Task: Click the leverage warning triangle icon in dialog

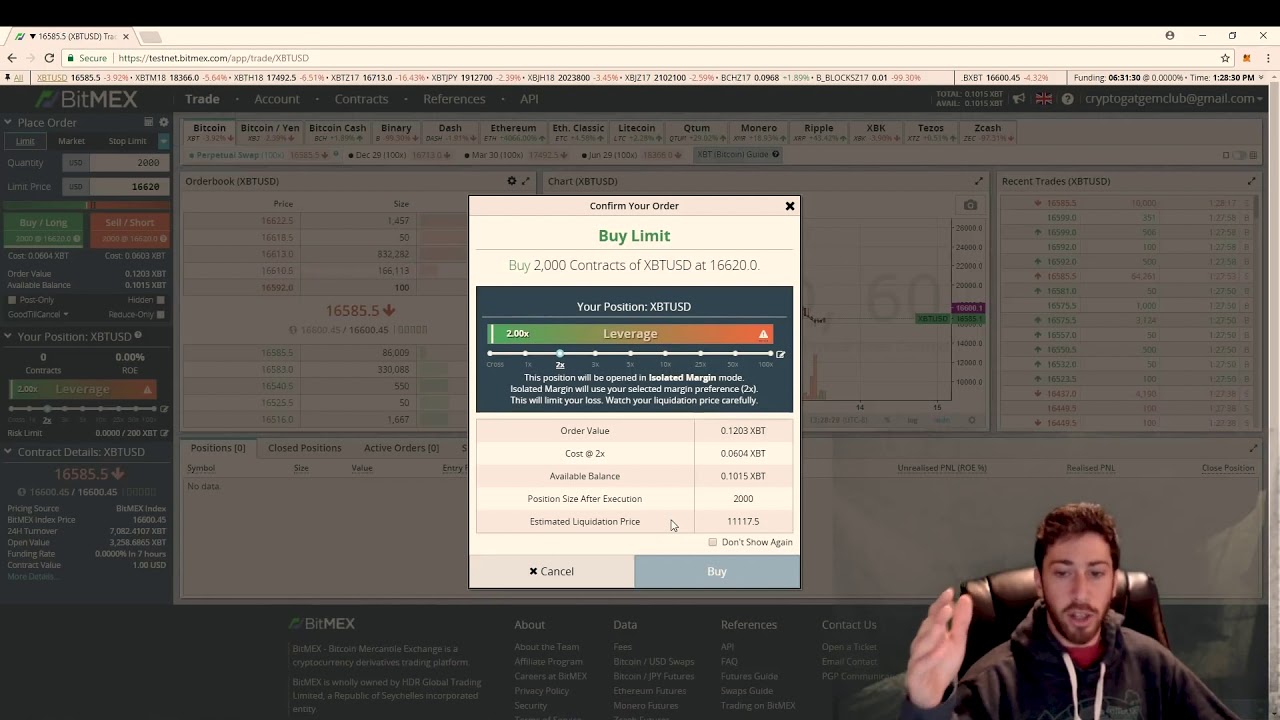Action: [763, 334]
